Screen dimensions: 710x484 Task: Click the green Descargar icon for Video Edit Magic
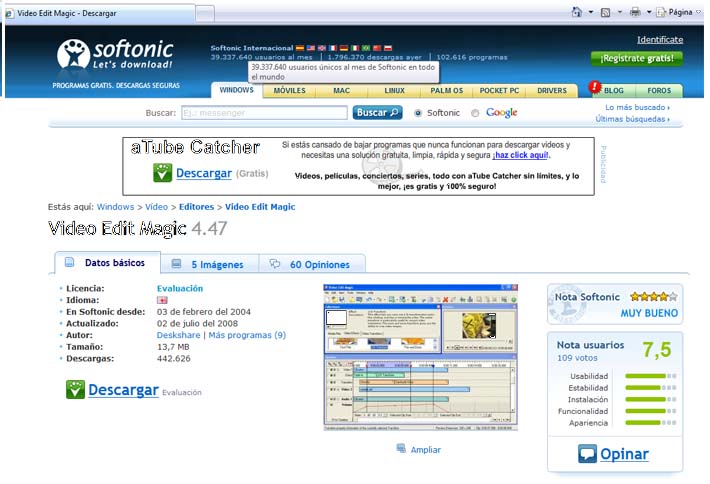click(x=75, y=389)
